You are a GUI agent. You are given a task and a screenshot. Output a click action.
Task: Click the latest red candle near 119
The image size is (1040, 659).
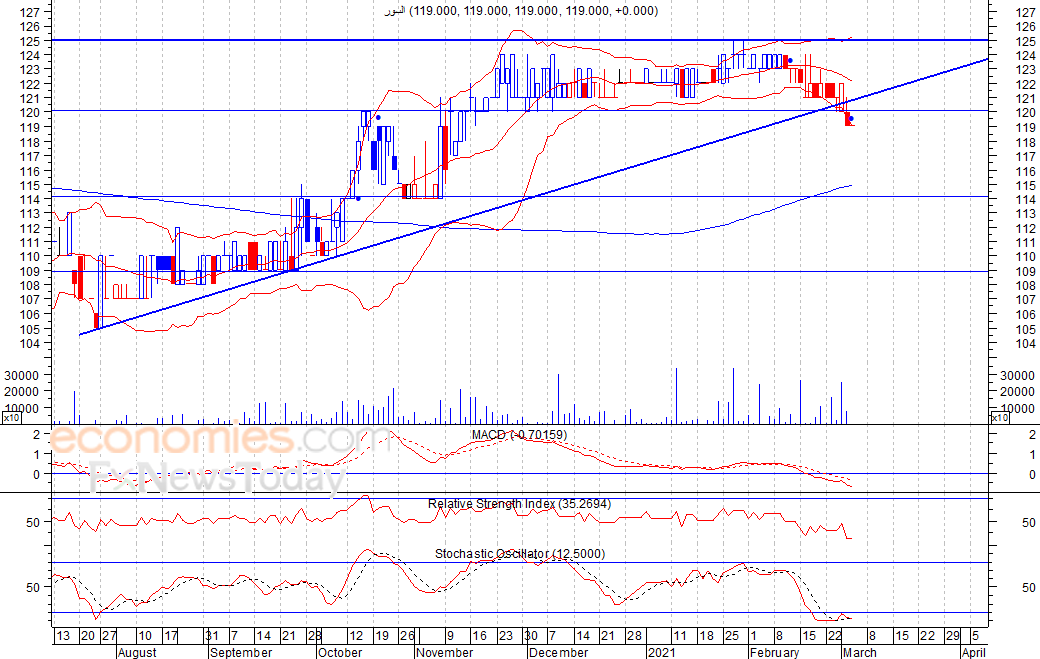click(848, 120)
